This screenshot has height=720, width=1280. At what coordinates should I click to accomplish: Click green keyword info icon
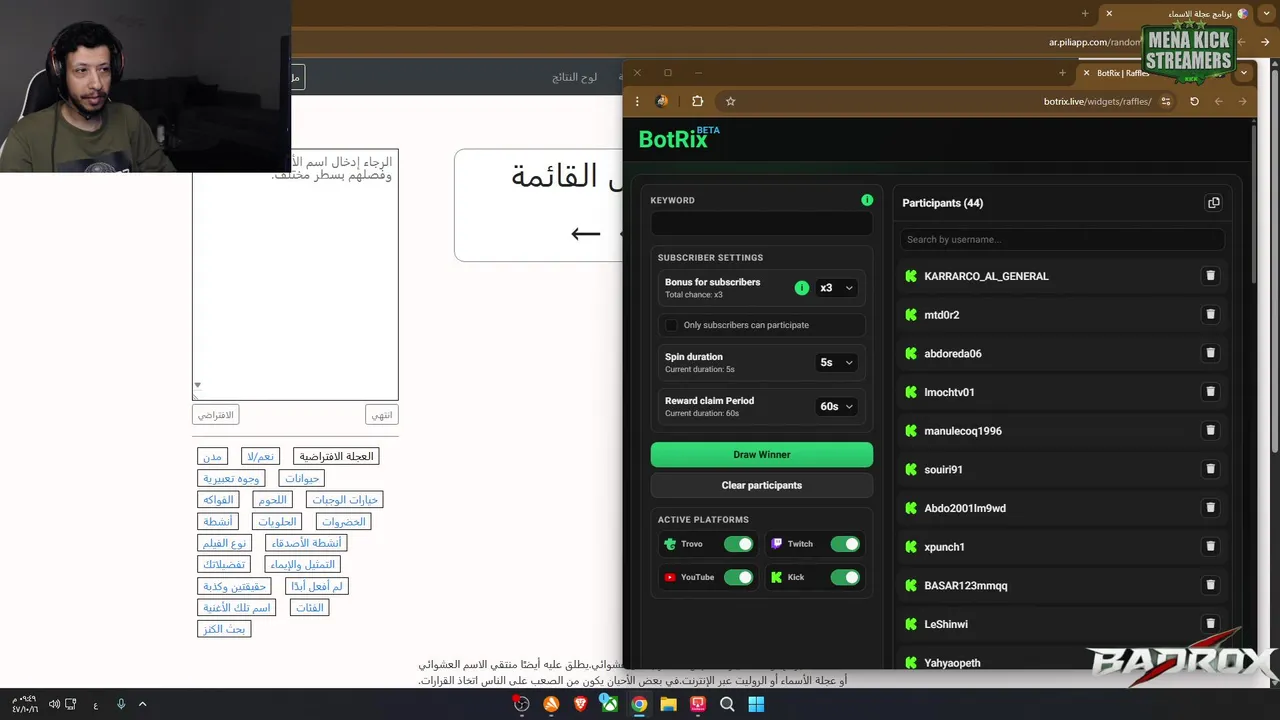[x=867, y=200]
